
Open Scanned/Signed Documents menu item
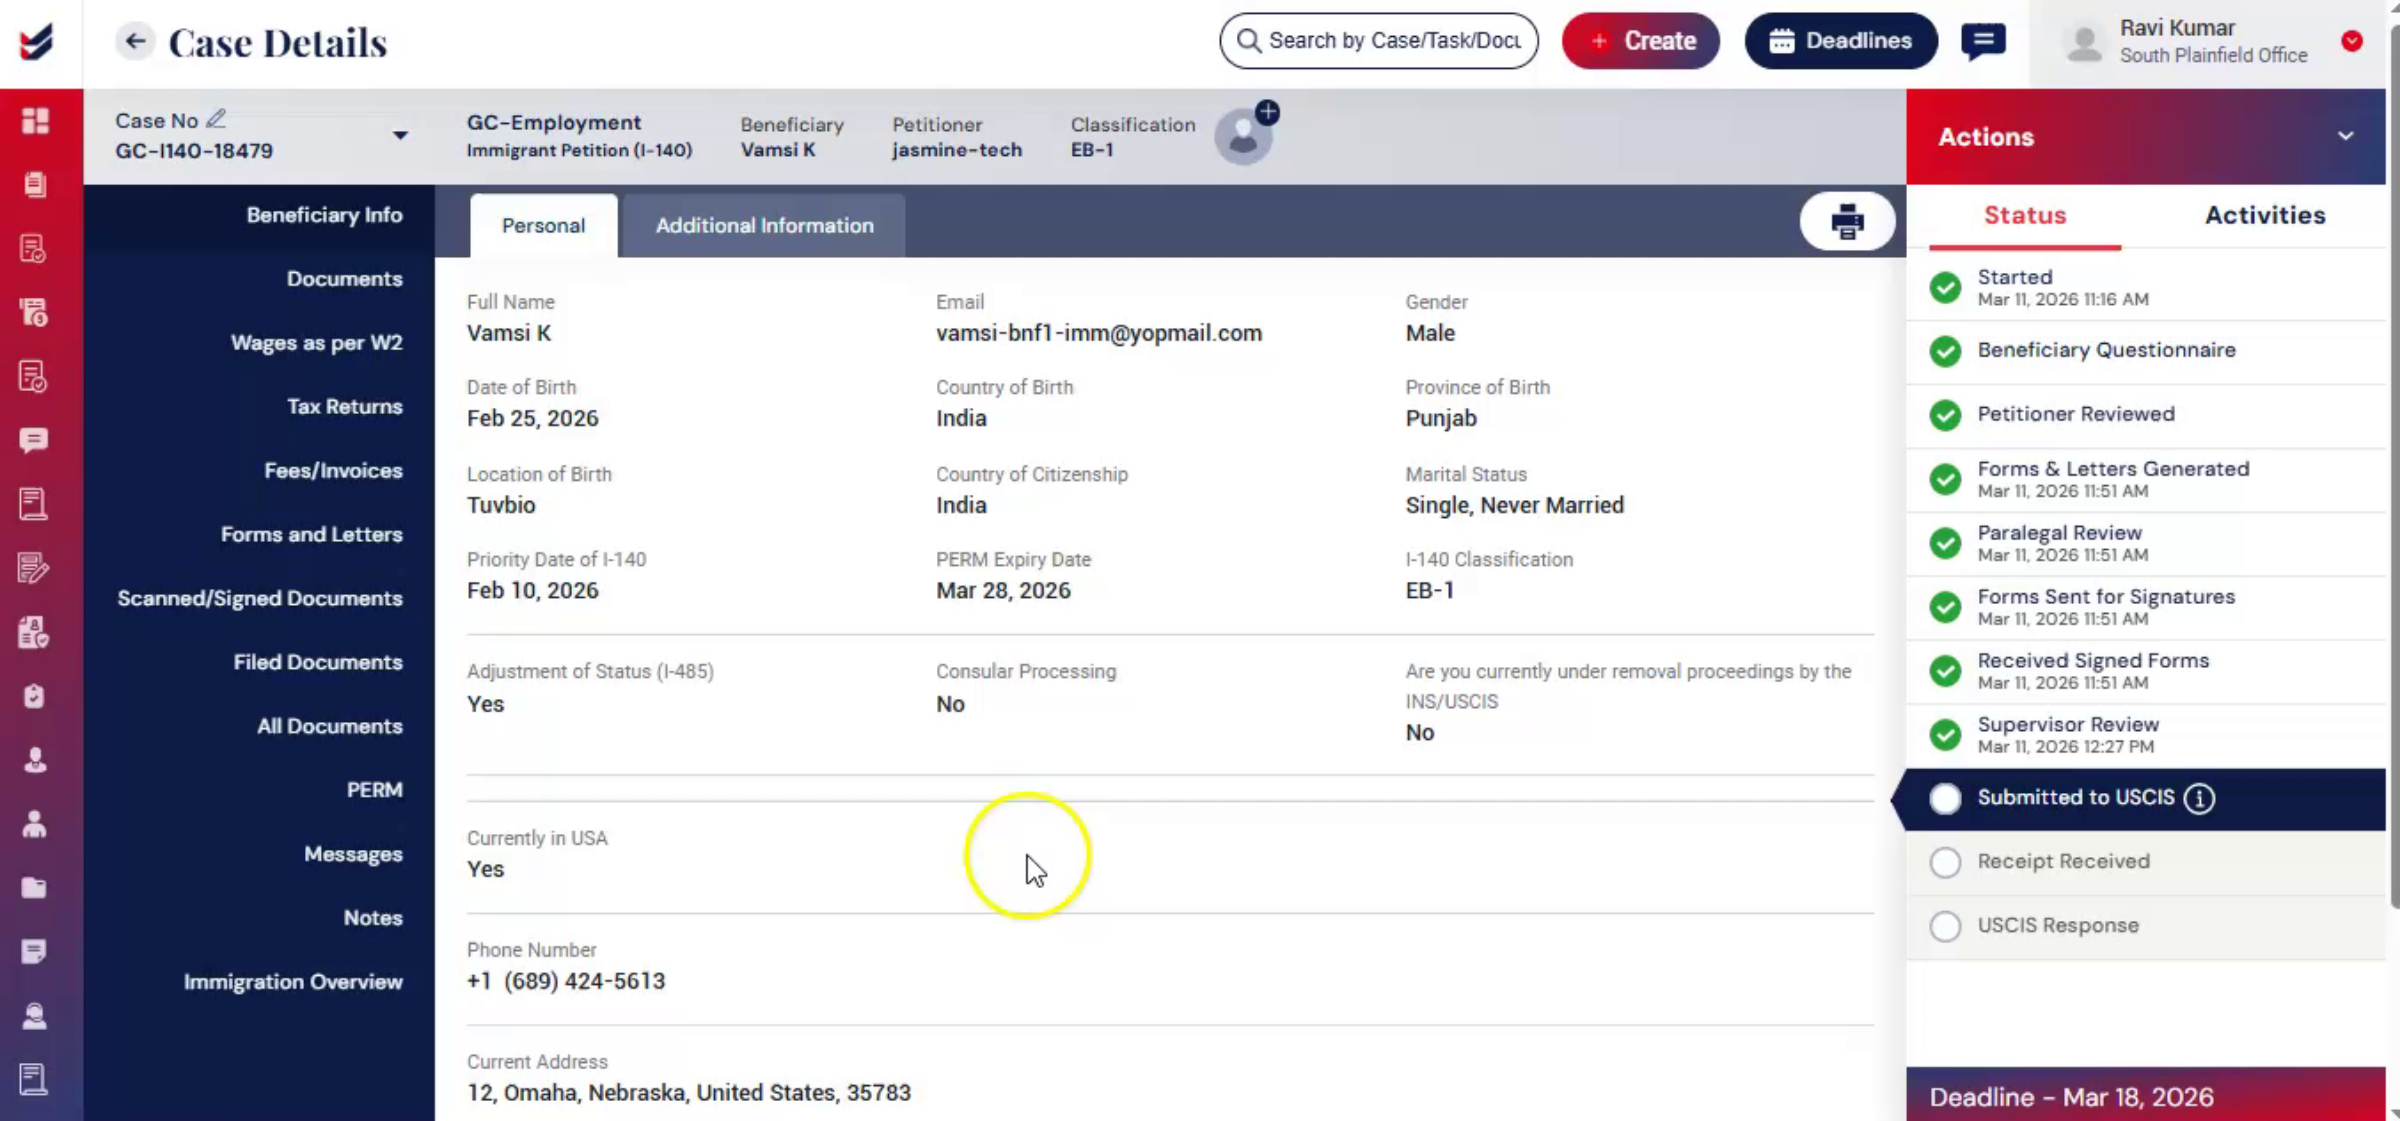click(260, 599)
